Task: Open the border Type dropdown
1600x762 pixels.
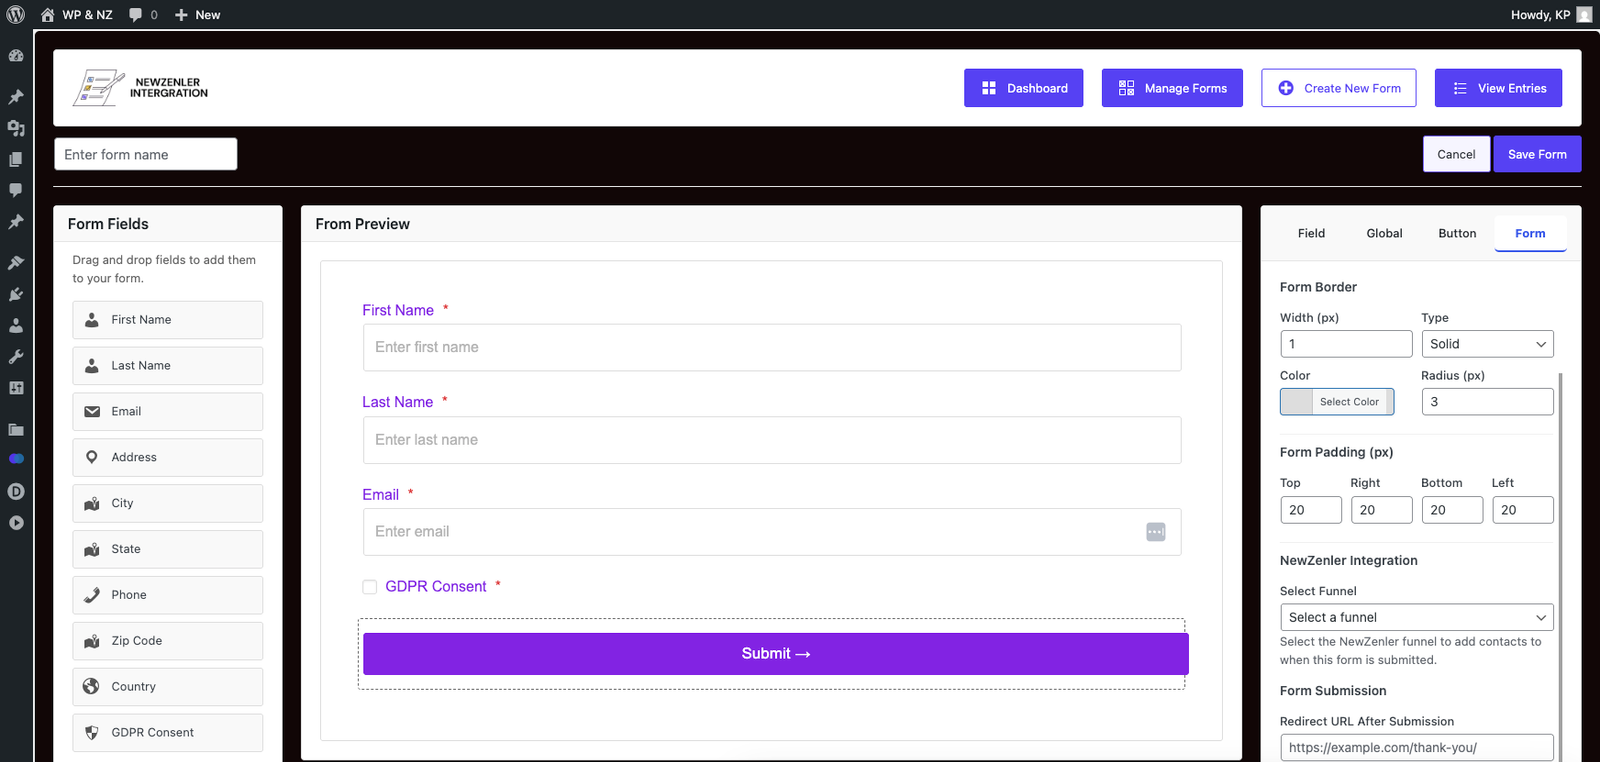Action: pos(1487,344)
